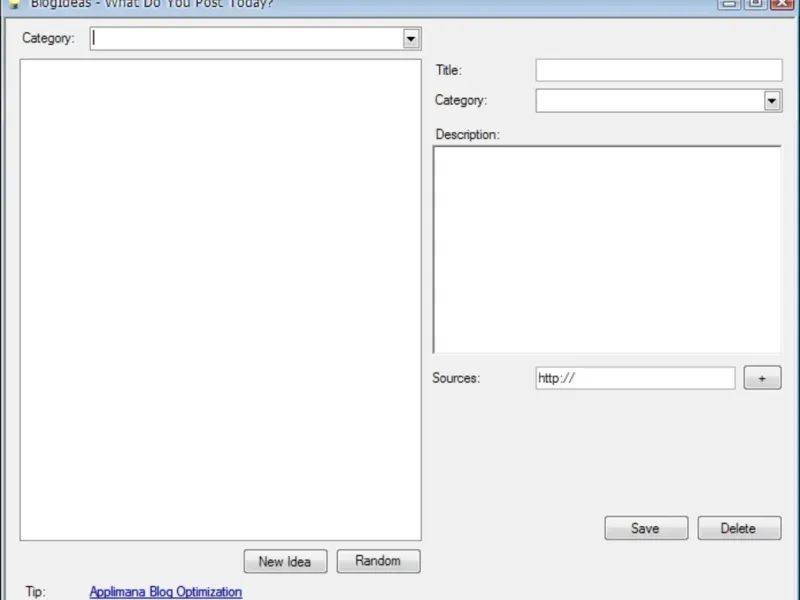Pick a Random idea
This screenshot has height=600, width=800.
(379, 561)
